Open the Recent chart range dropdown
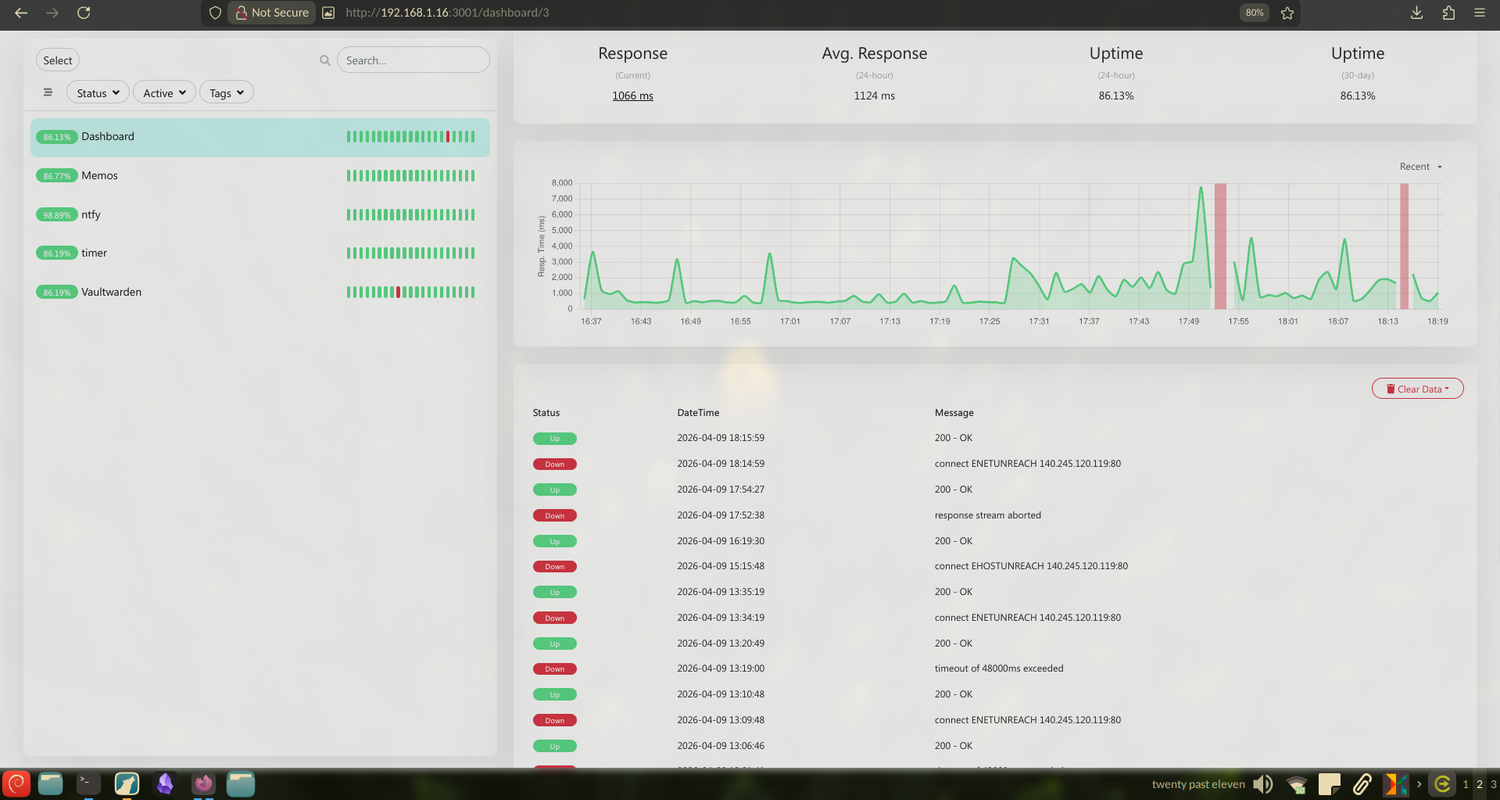The image size is (1500, 800). 1421,167
